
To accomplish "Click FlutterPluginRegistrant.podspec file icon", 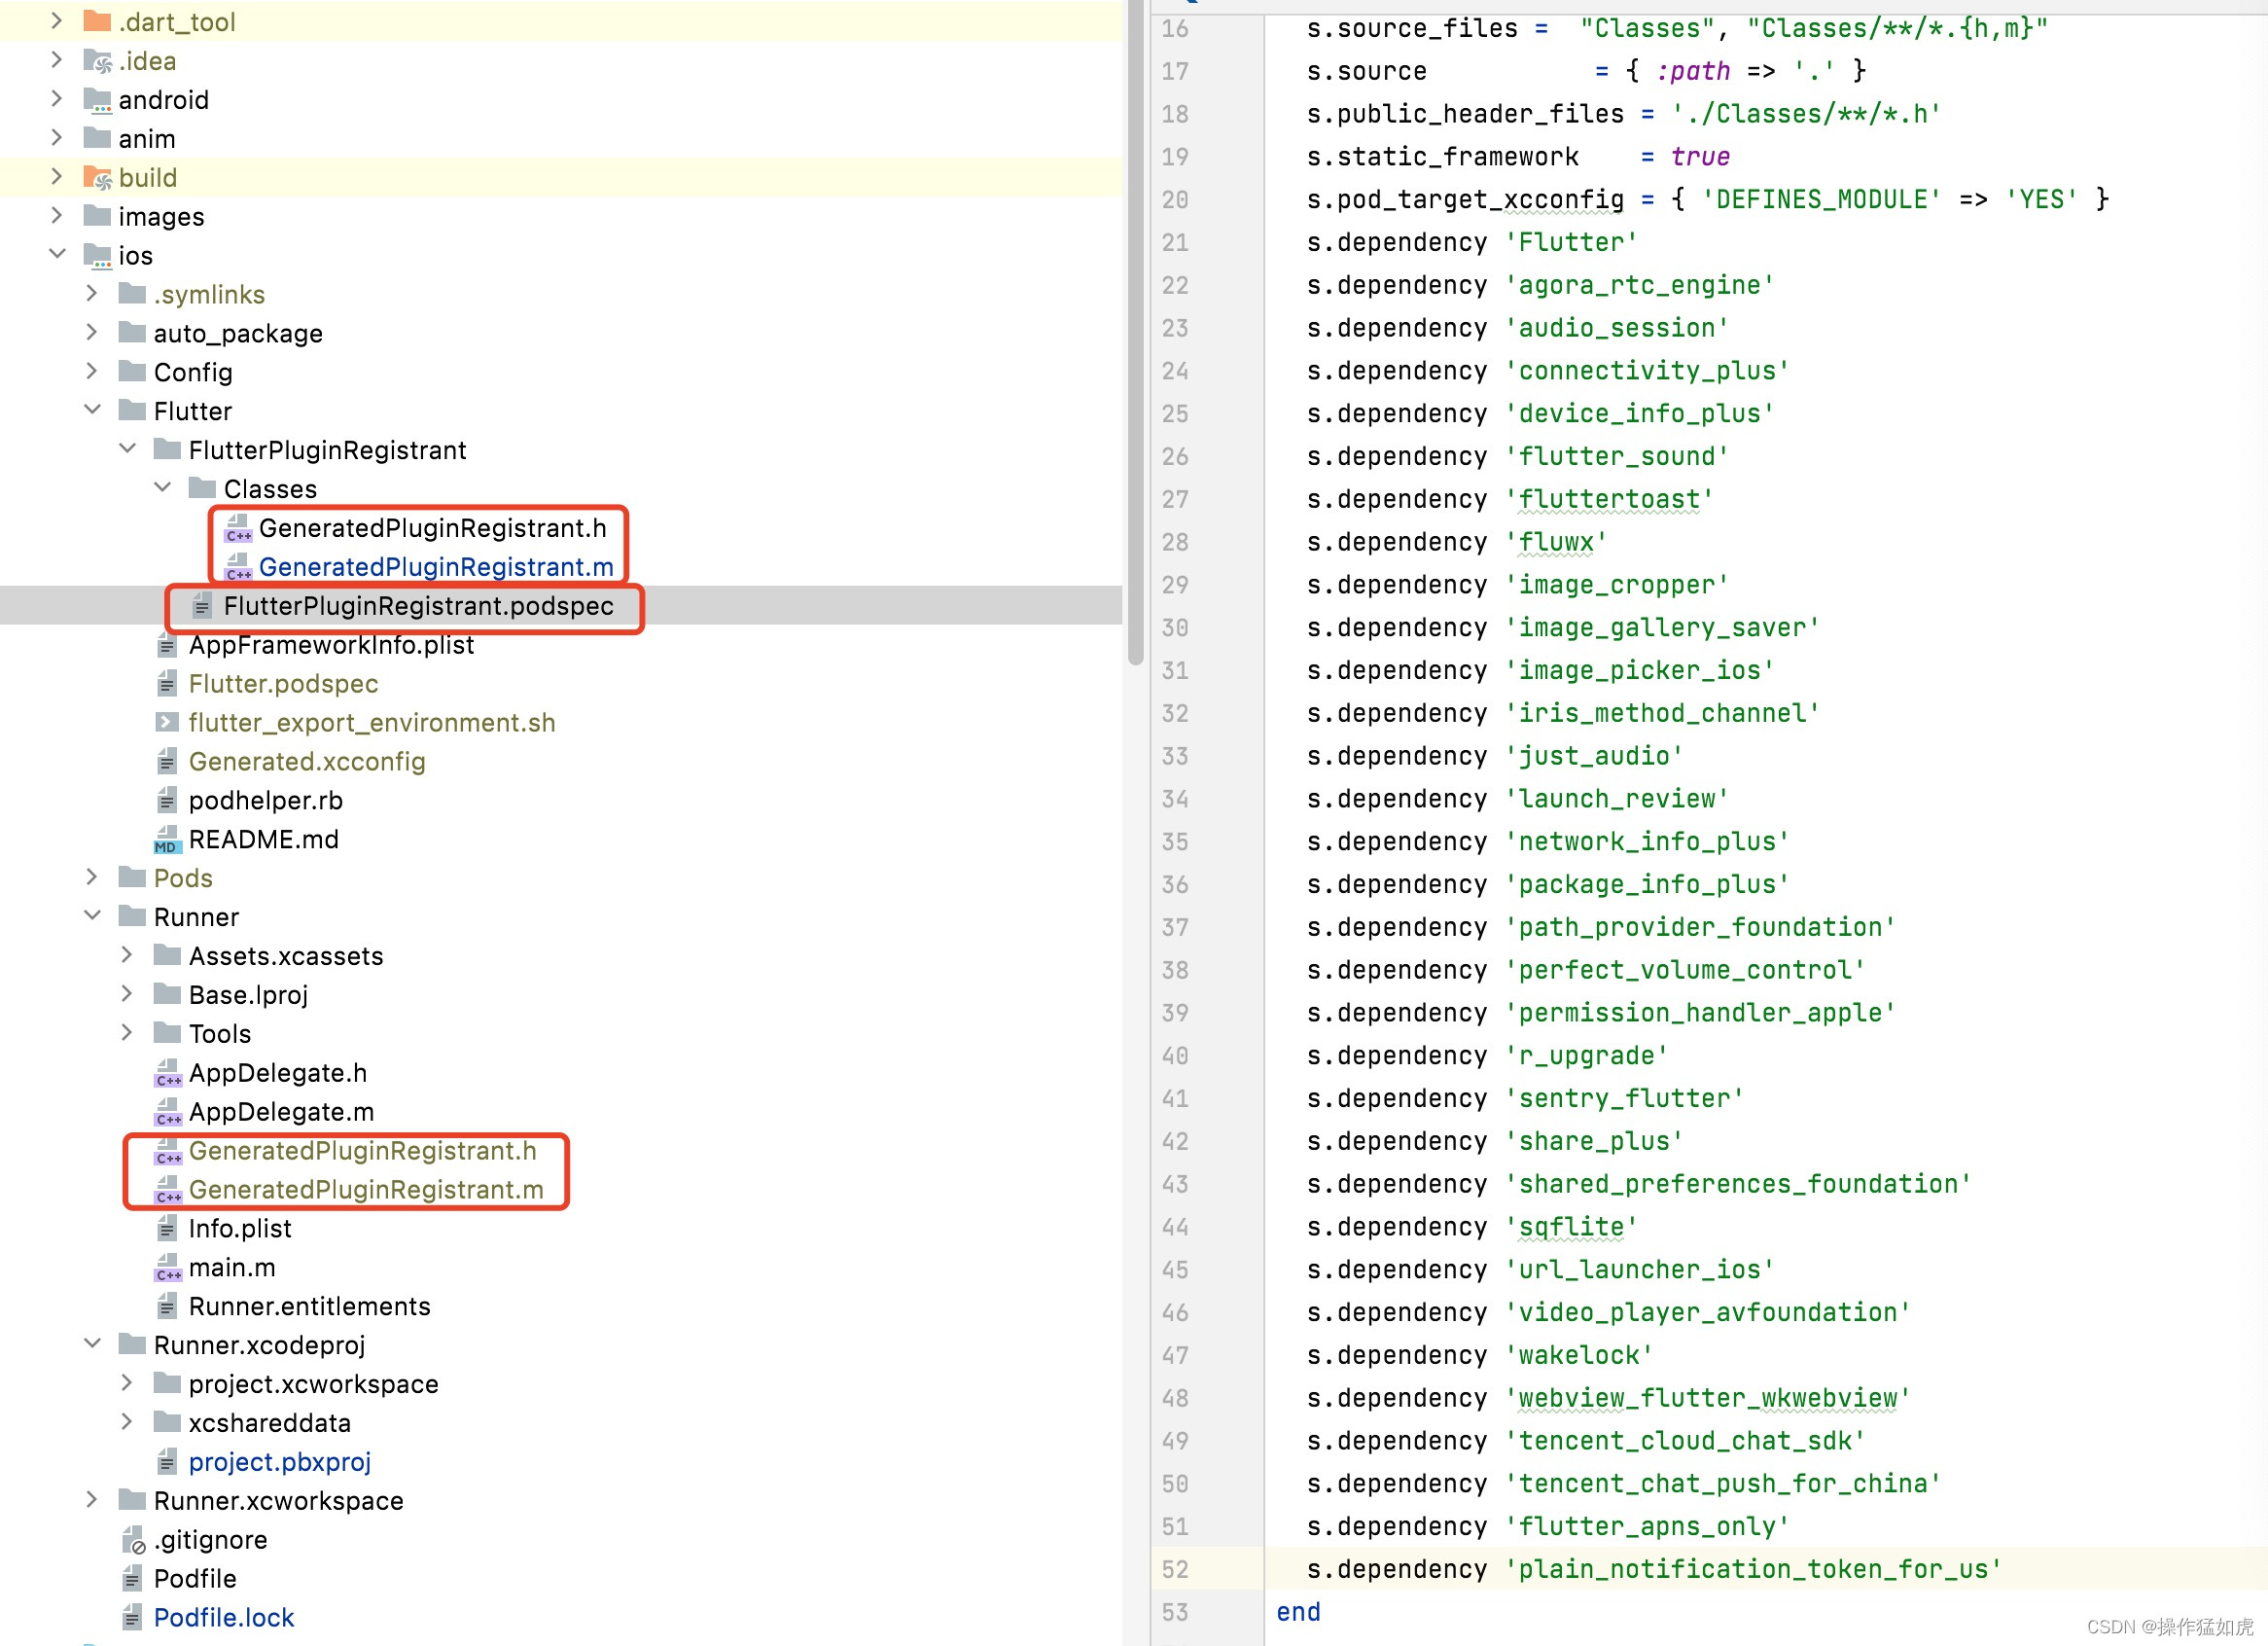I will (202, 606).
